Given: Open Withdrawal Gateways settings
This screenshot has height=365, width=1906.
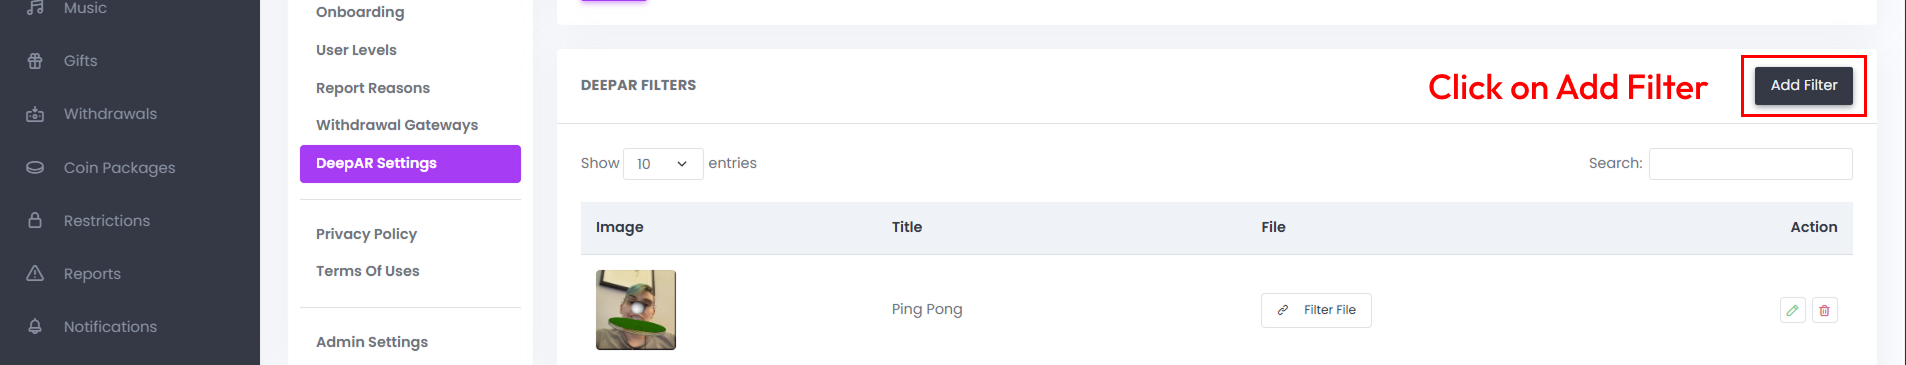Looking at the screenshot, I should point(397,125).
